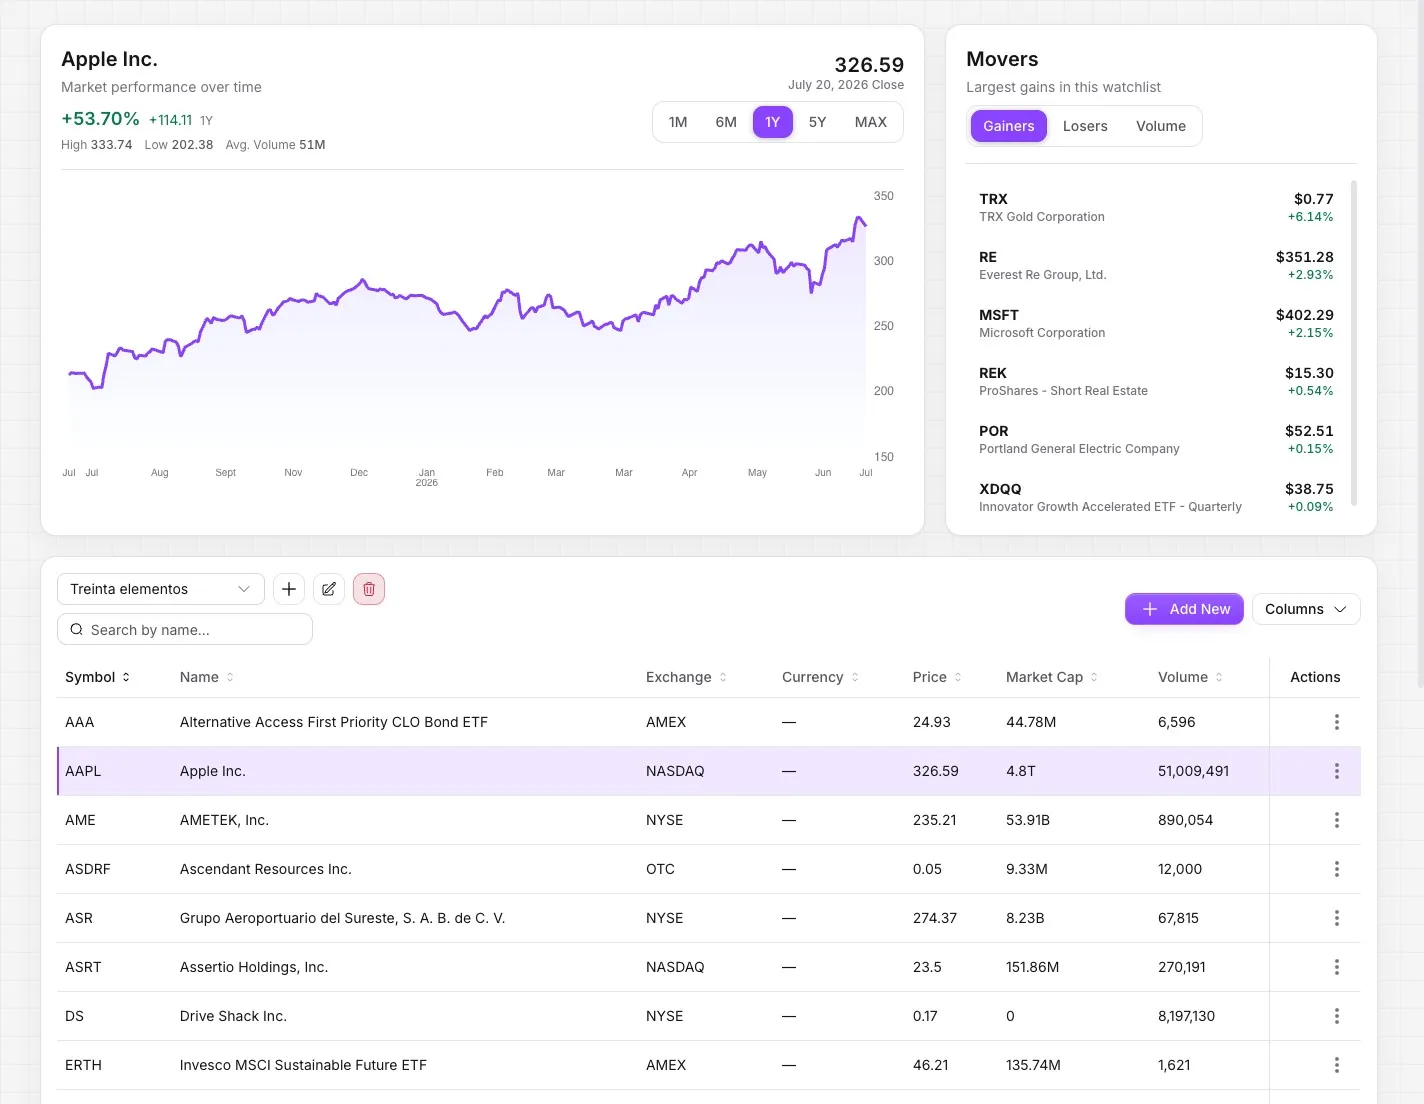1424x1104 pixels.
Task: Click Grupo Aeroportuario del Sureste row
Action: pyautogui.click(x=708, y=918)
